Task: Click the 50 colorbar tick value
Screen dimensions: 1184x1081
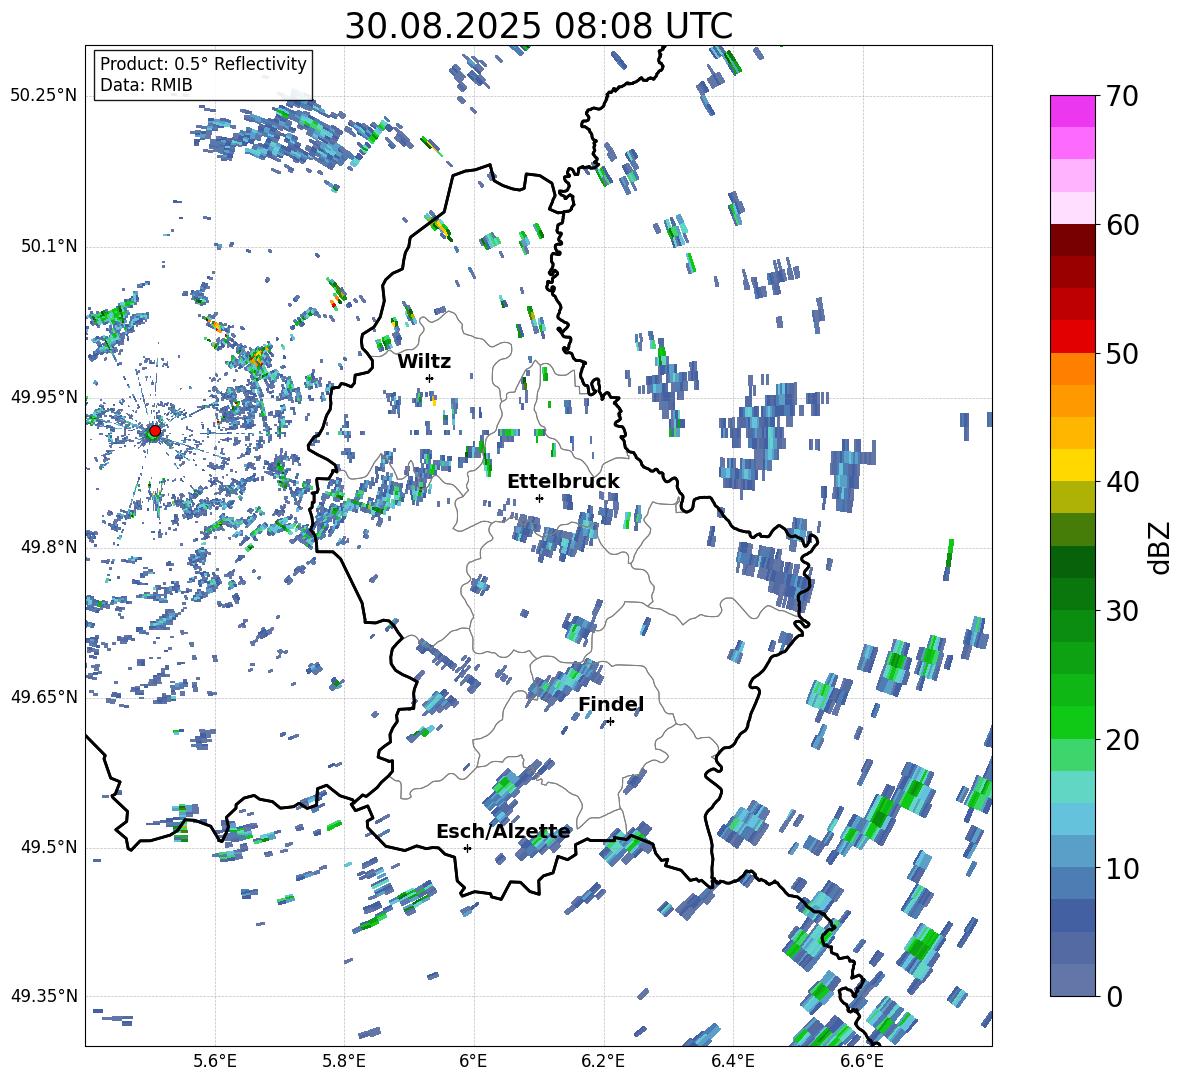Action: click(x=1122, y=354)
